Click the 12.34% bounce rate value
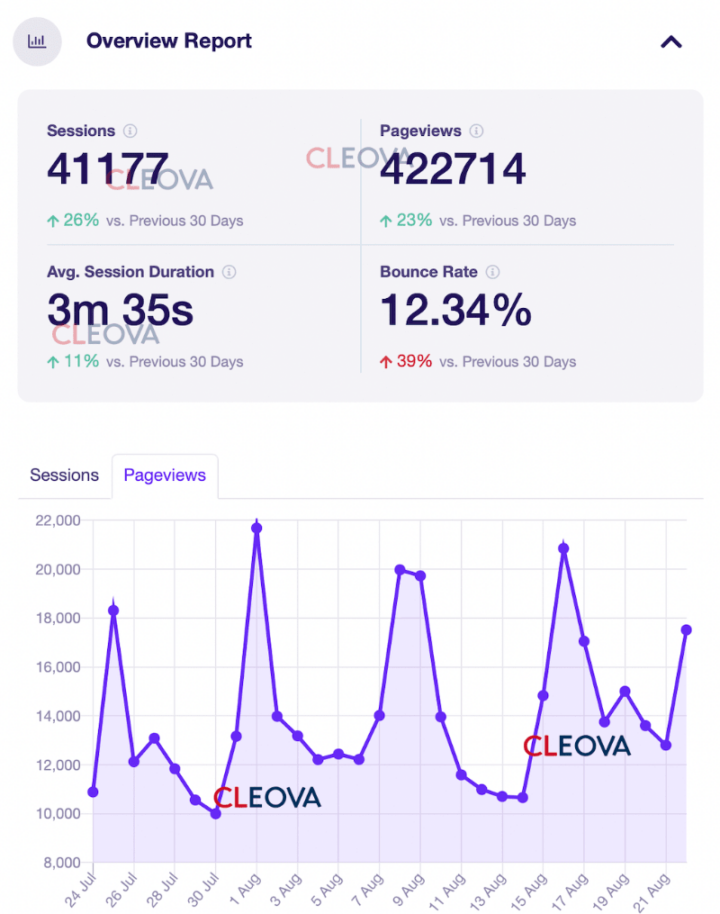 [456, 310]
